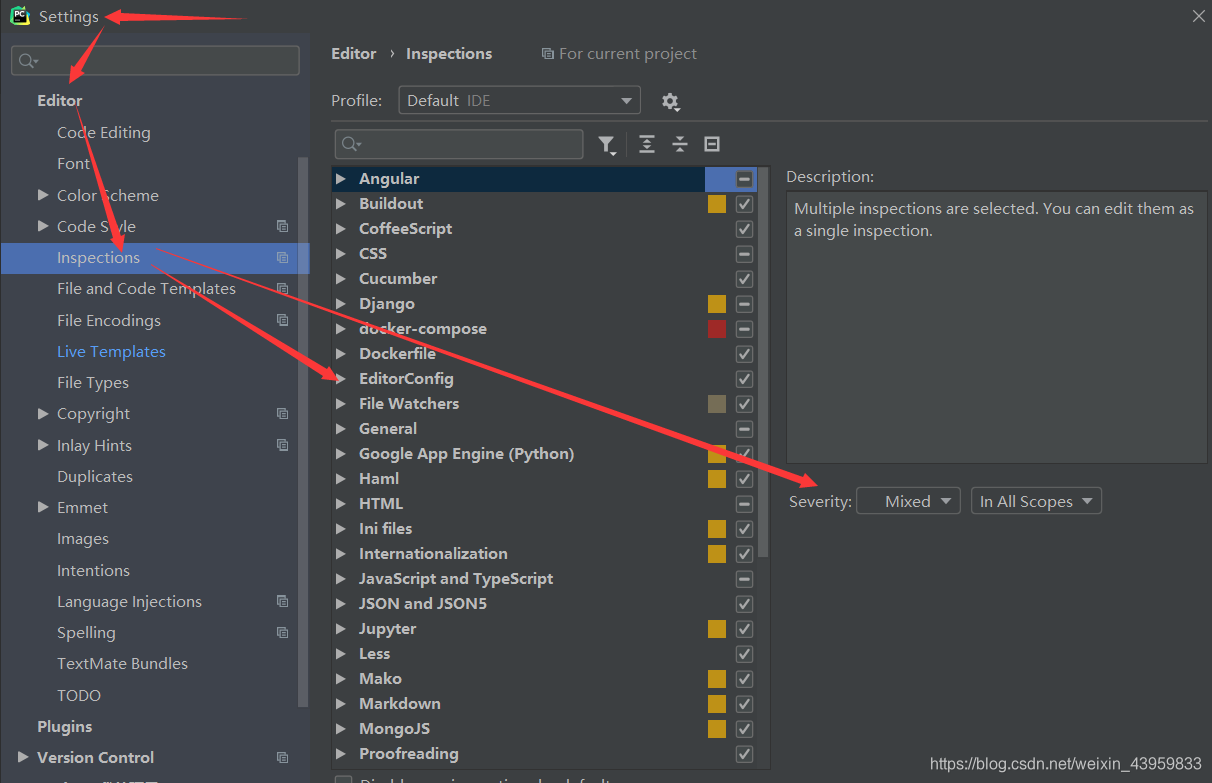Select the Markdown inspections row
The height and width of the screenshot is (783, 1212).
coord(544,704)
